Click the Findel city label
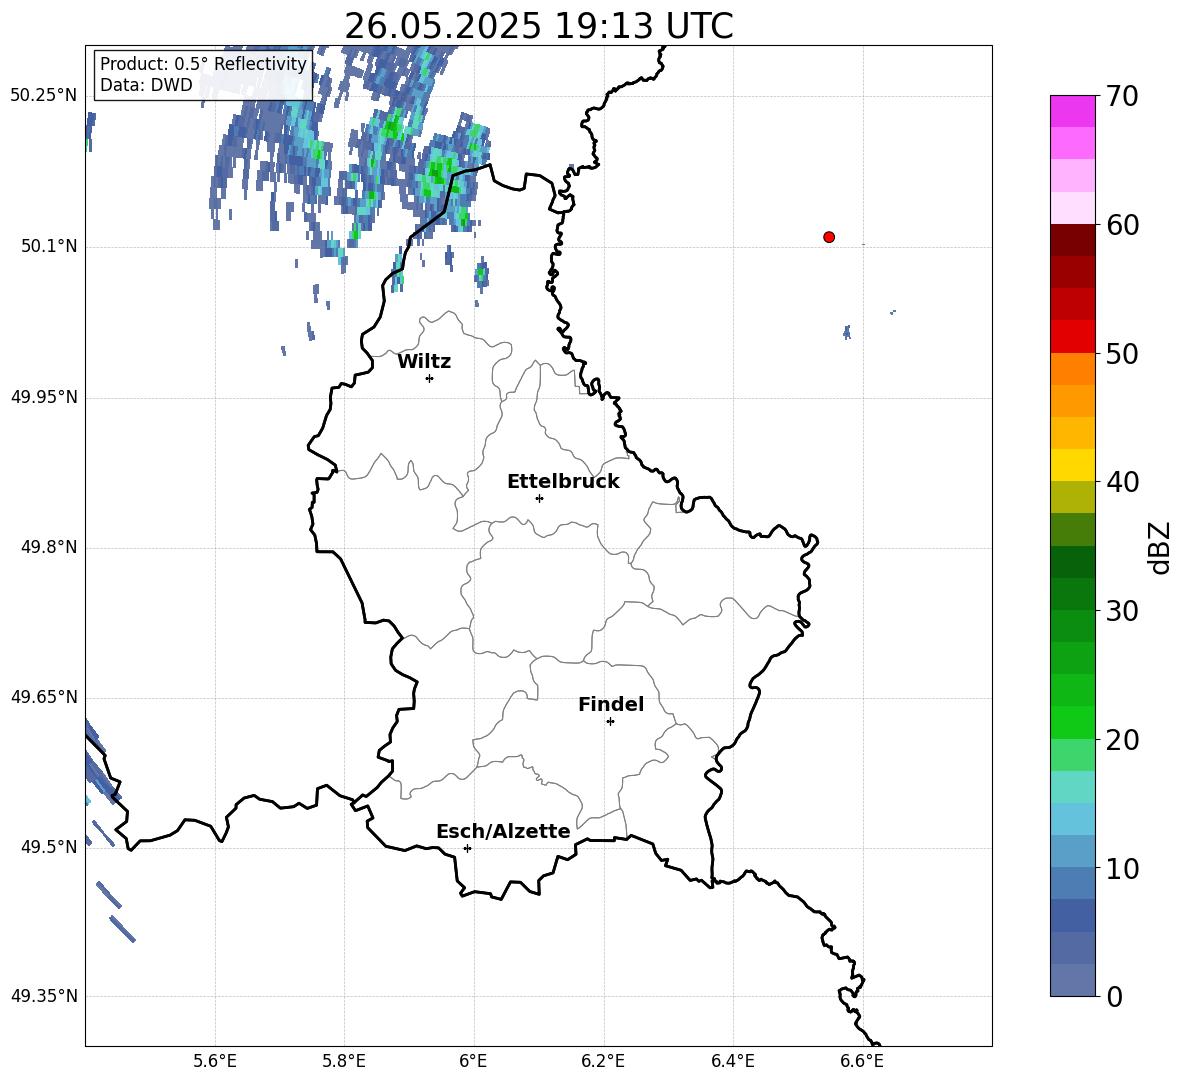 tap(611, 704)
